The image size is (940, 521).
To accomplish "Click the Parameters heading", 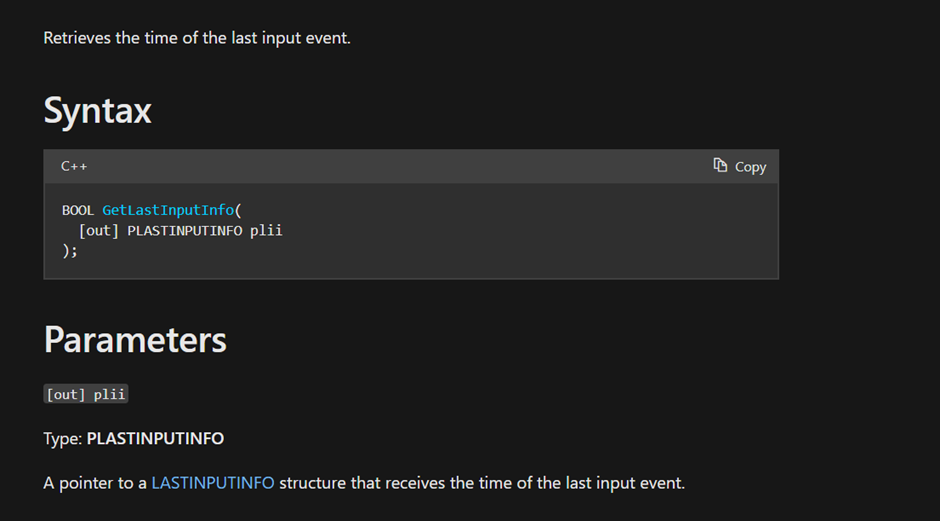I will coord(135,340).
